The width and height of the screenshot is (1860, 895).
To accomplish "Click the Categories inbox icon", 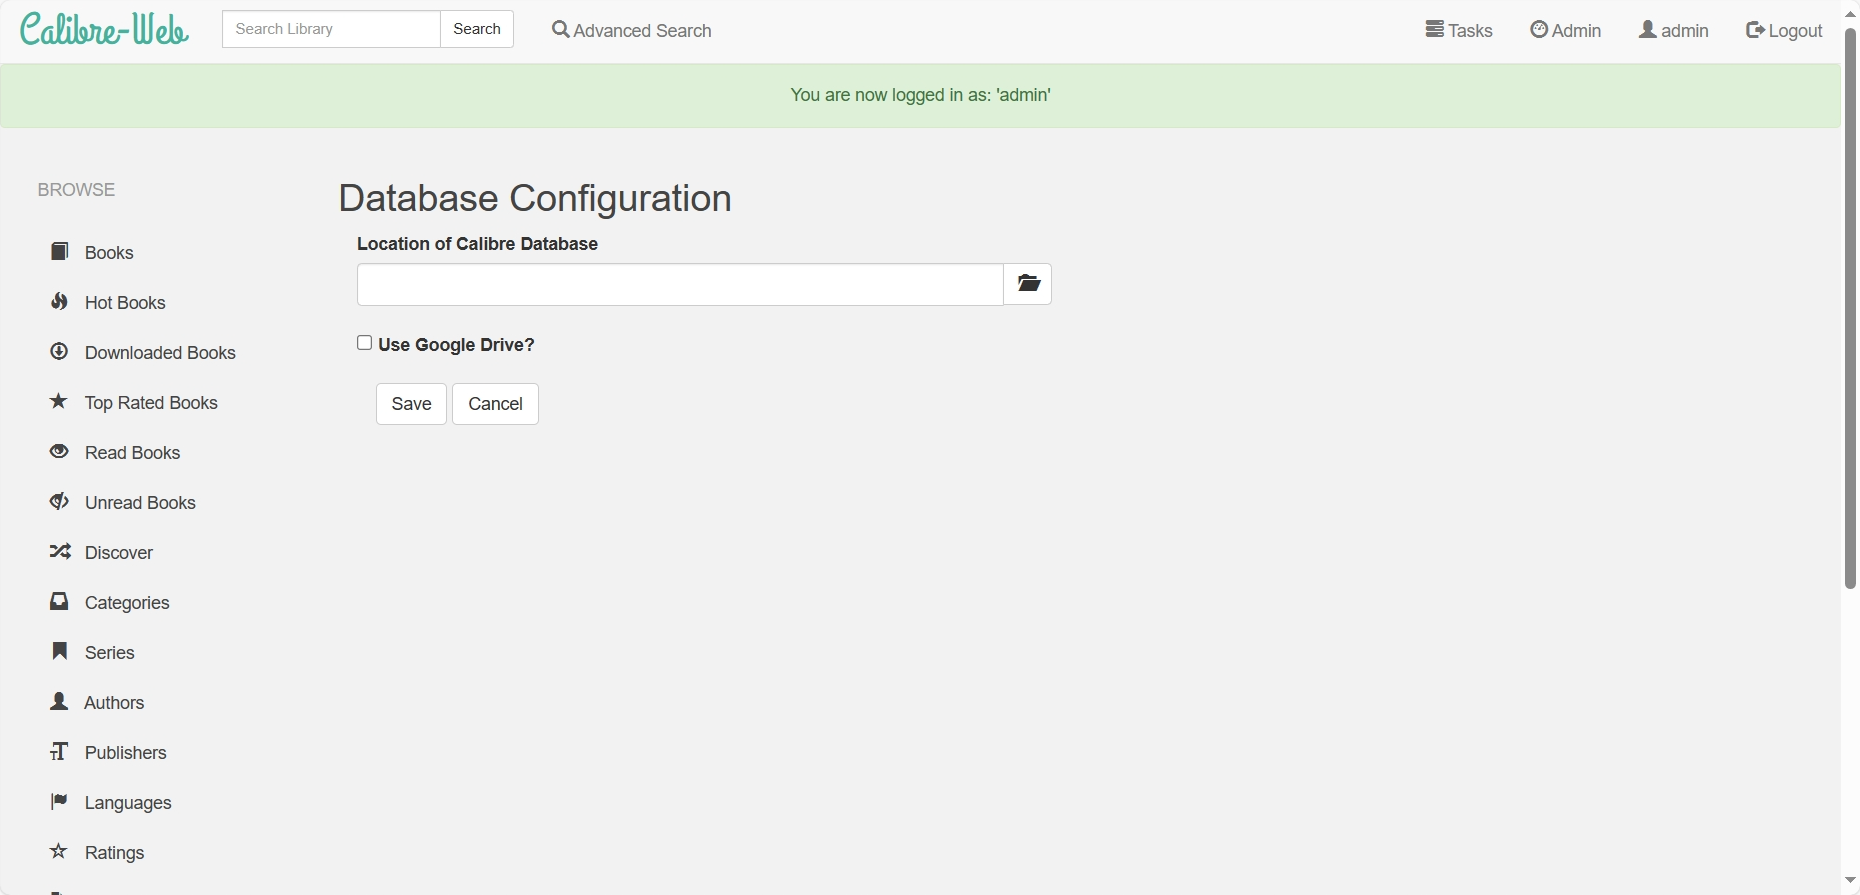I will [x=60, y=602].
